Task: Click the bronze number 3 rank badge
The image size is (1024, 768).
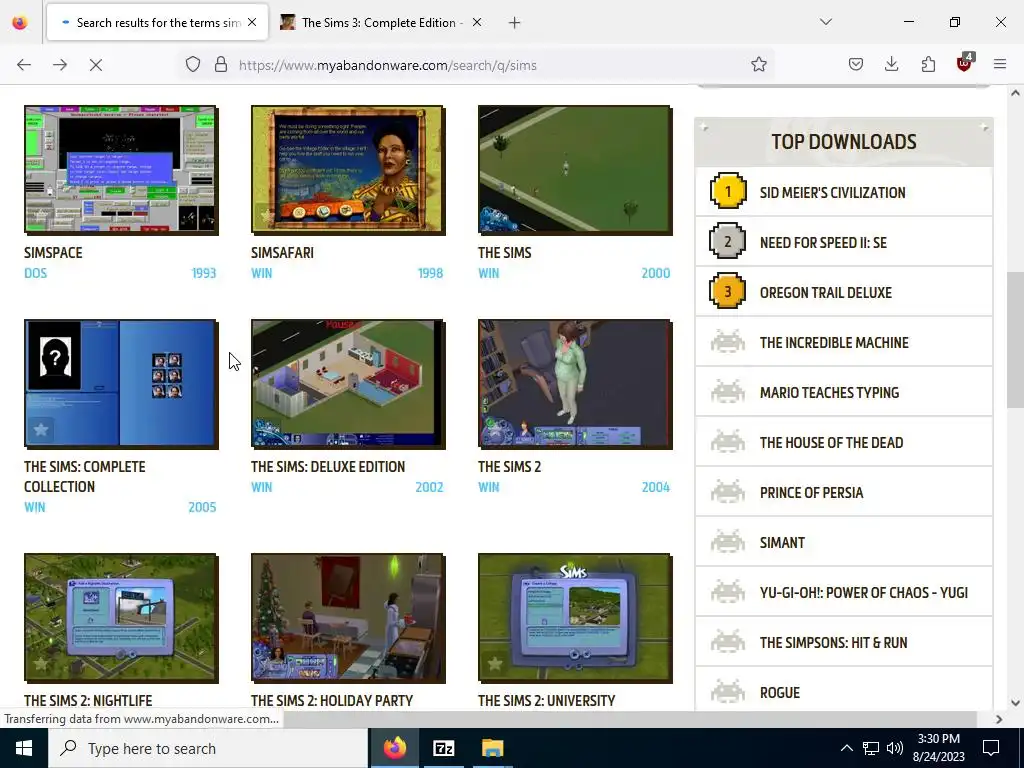Action: pyautogui.click(x=728, y=291)
